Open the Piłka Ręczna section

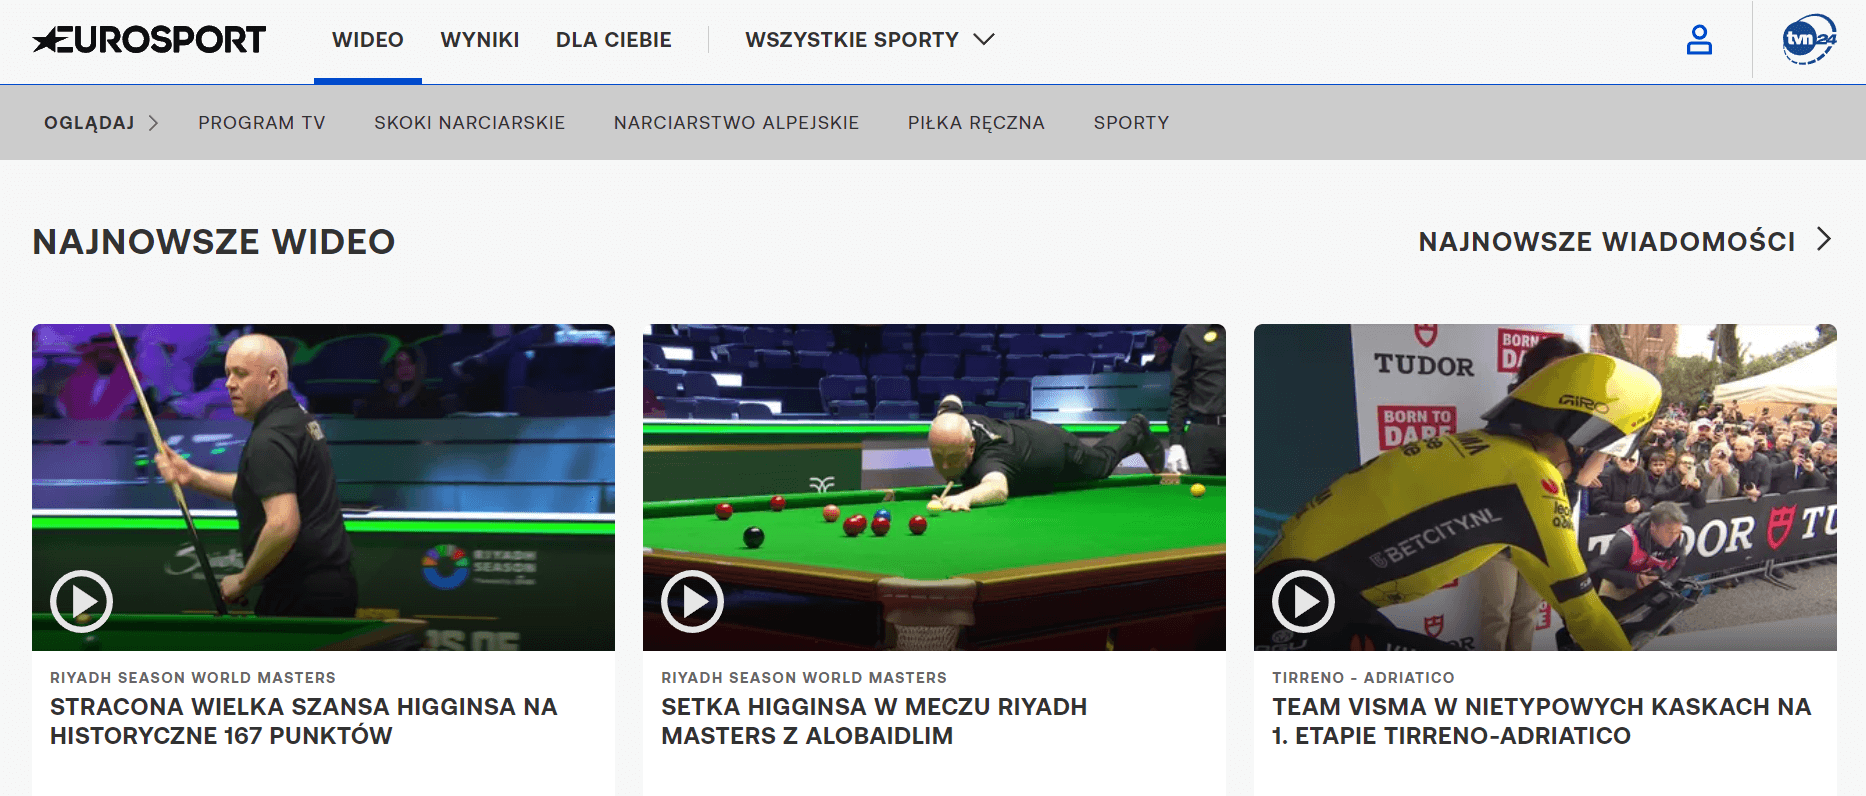(x=976, y=123)
